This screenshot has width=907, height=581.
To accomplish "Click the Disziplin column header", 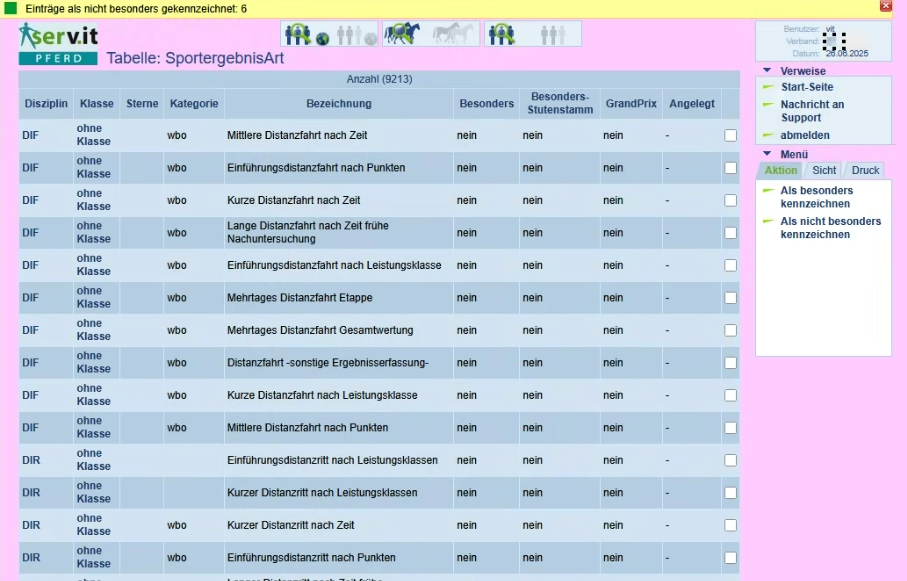I will pos(46,104).
